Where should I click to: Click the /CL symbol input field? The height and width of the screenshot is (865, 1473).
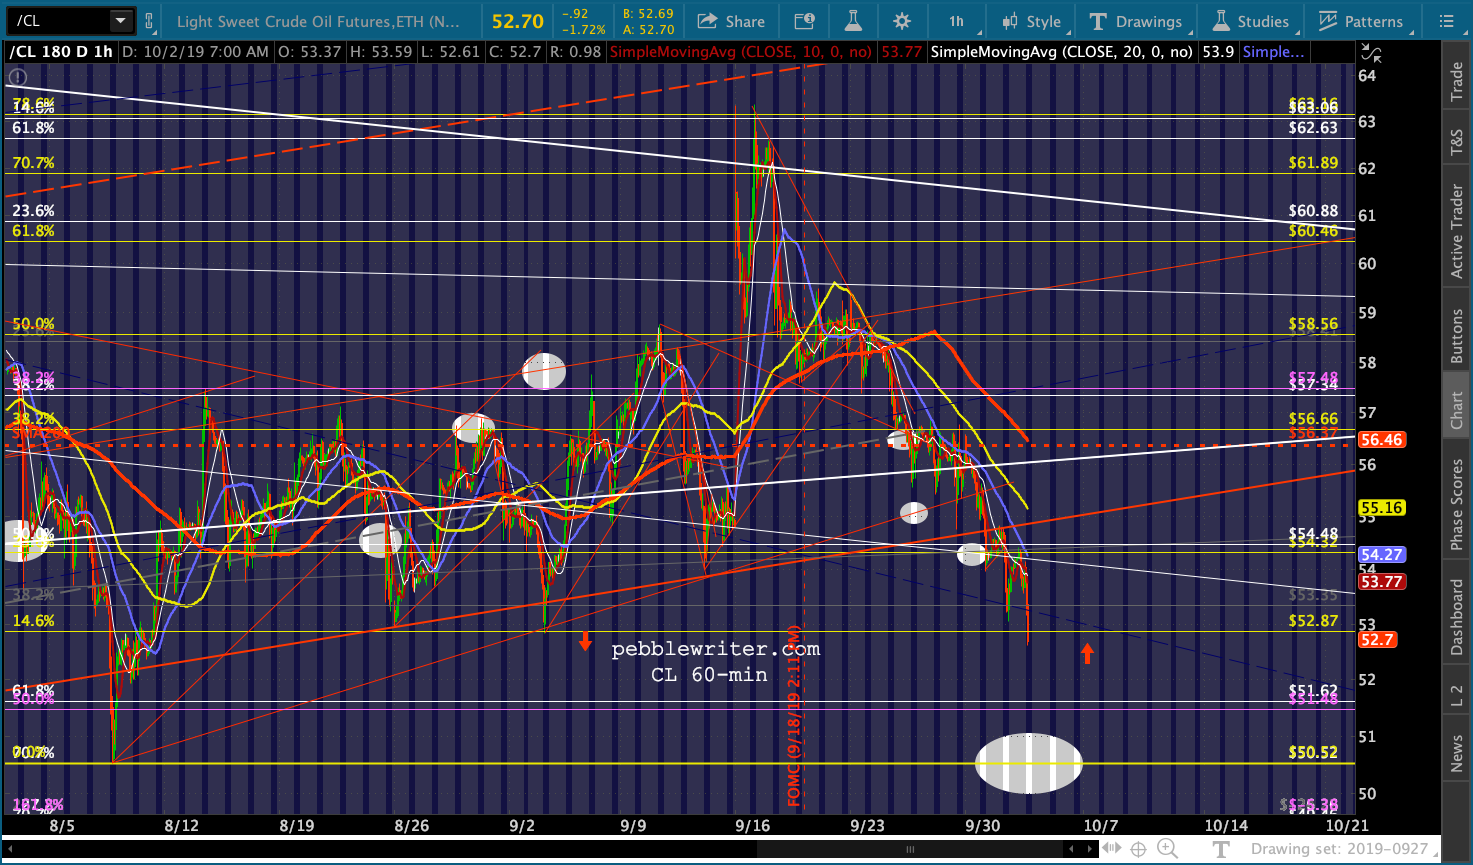[x=58, y=21]
